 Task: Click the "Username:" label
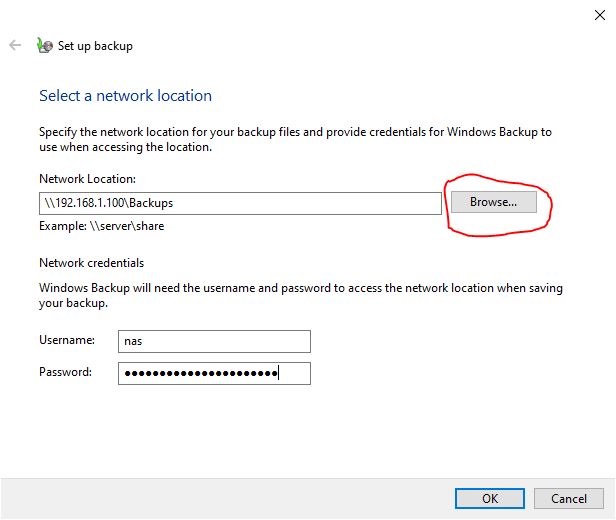(x=67, y=340)
